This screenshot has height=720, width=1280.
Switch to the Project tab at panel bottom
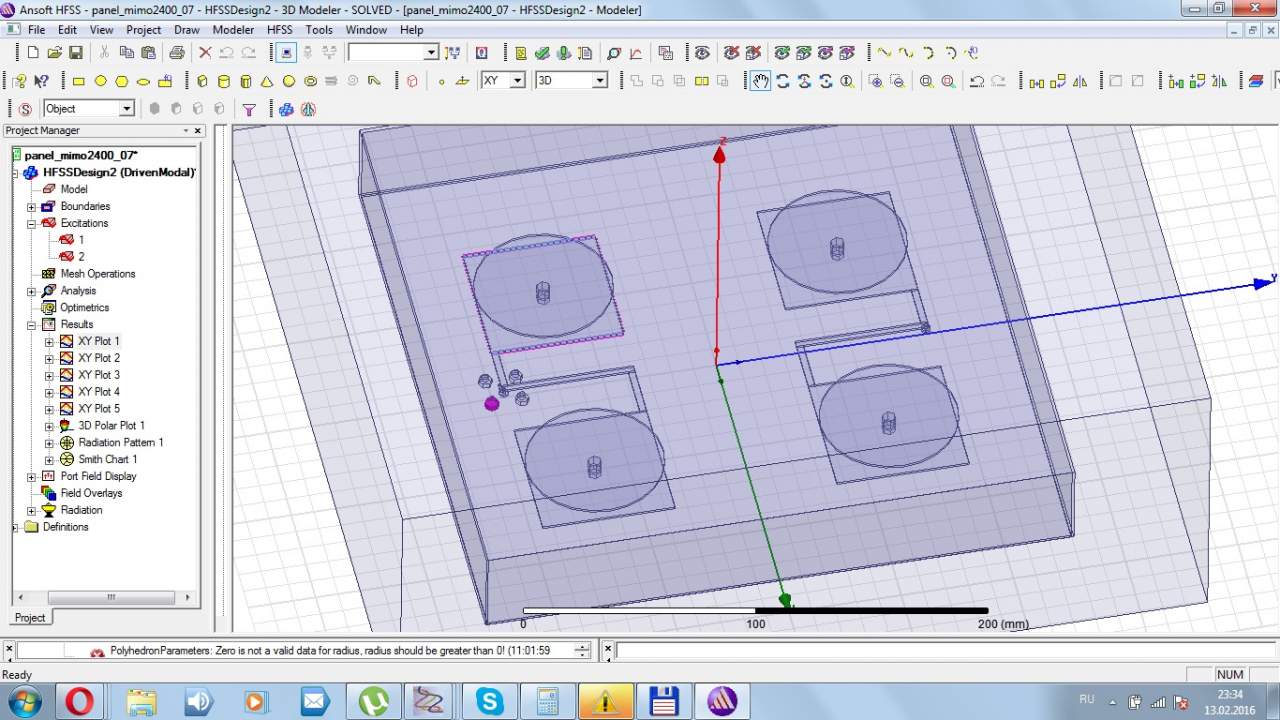30,617
